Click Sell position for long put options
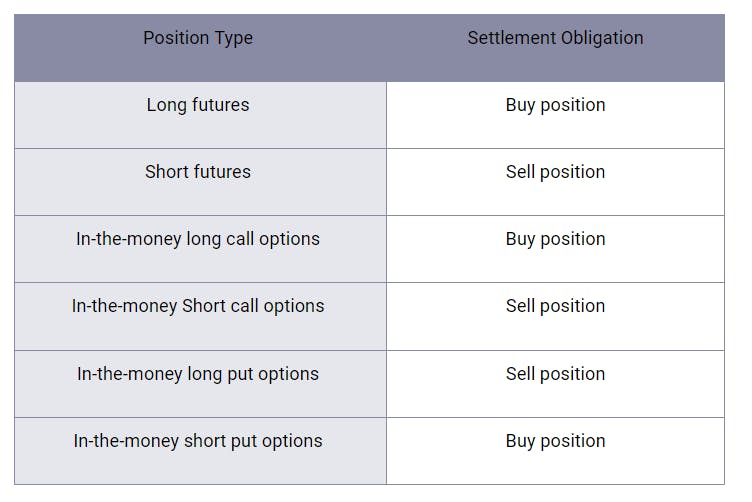 coord(555,374)
